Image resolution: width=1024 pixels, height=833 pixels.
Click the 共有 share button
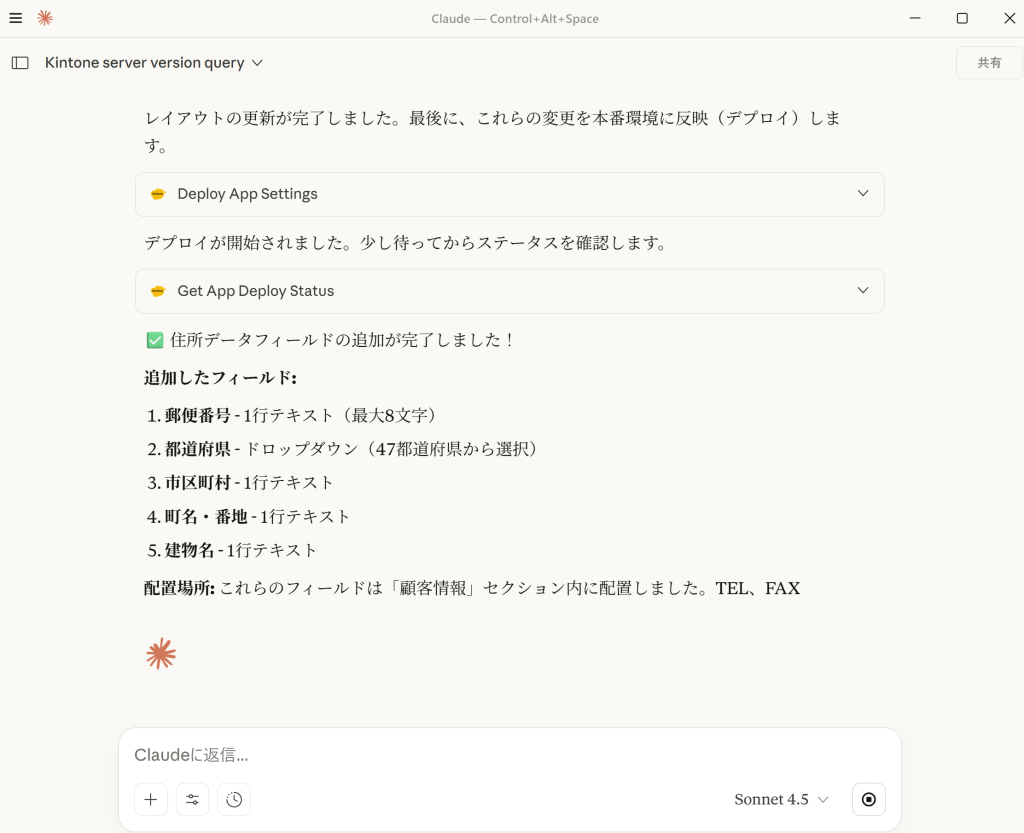click(989, 62)
